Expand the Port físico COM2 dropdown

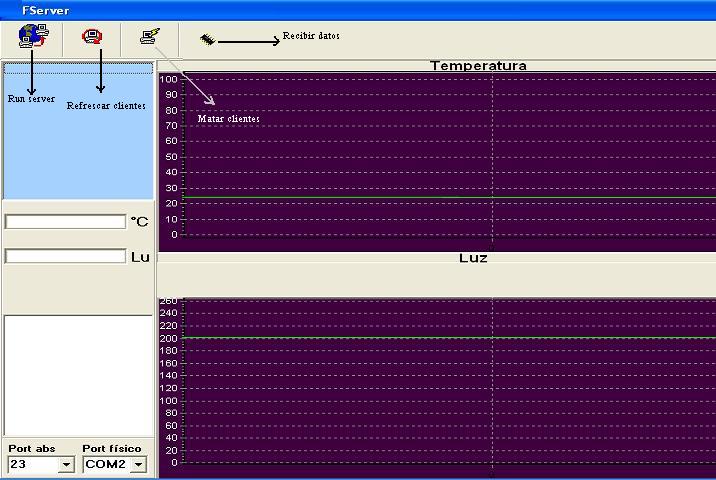pyautogui.click(x=138, y=464)
